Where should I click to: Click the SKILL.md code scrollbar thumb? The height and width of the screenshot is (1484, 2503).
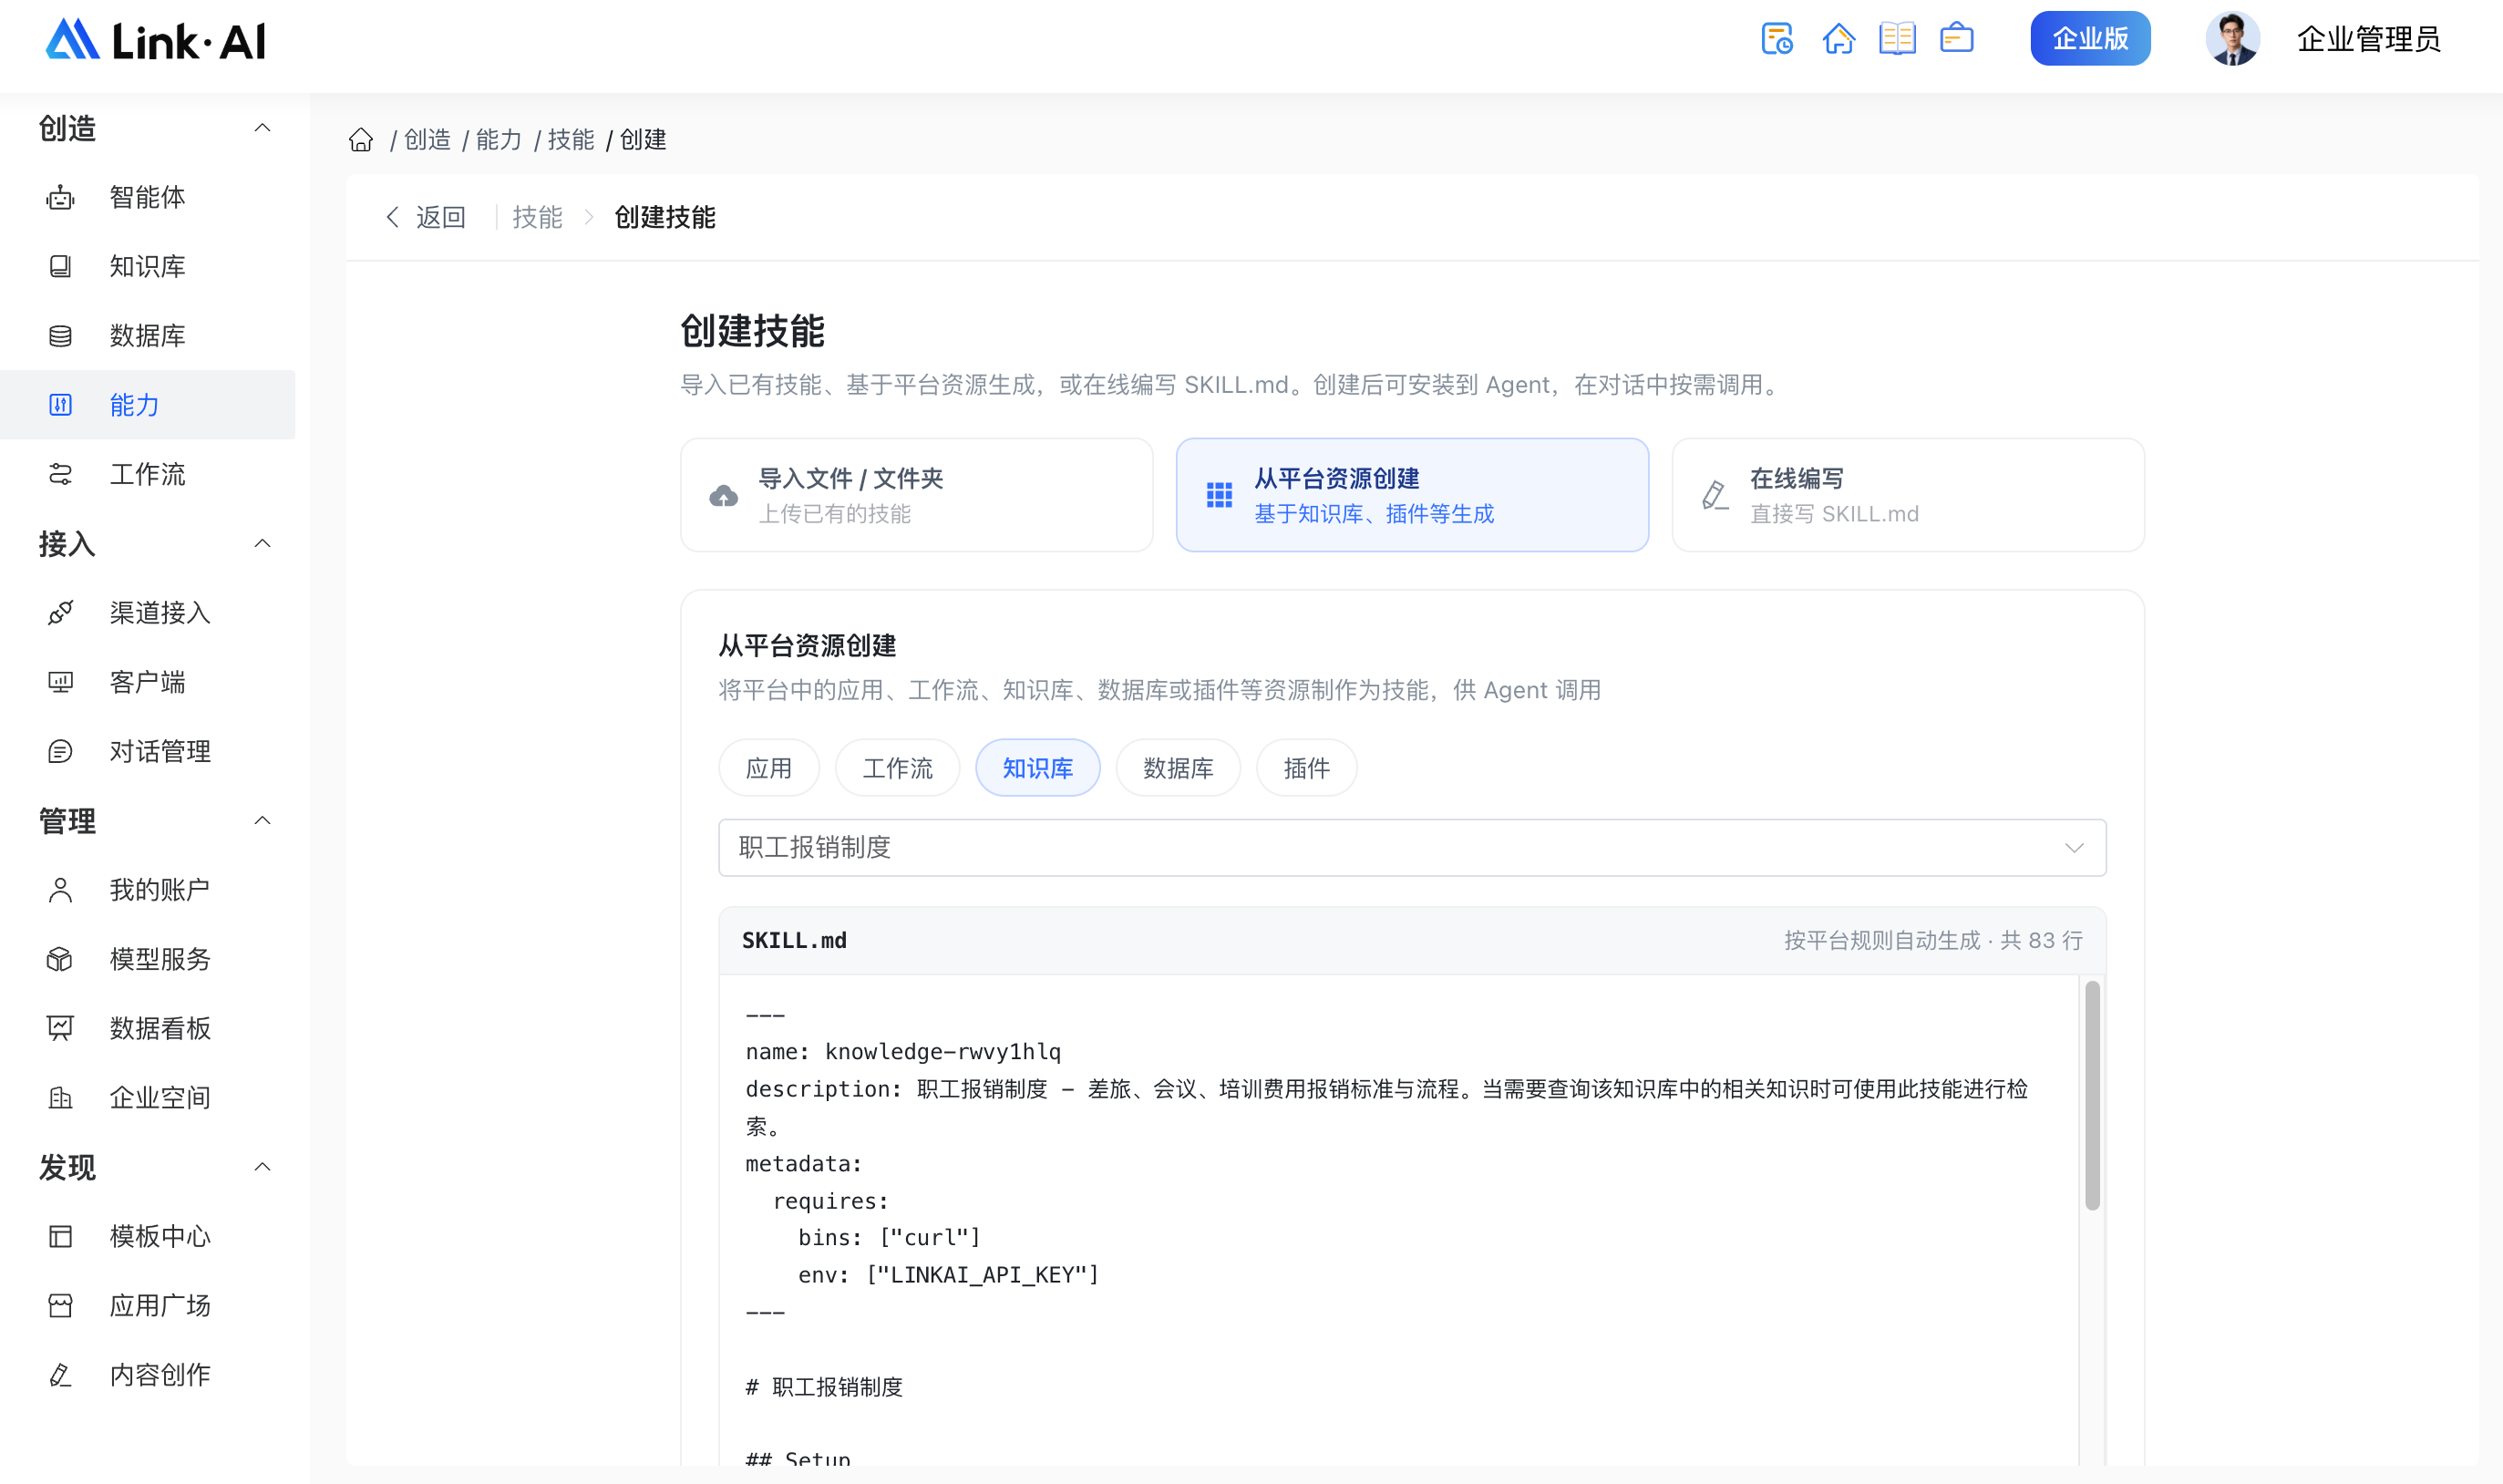click(2092, 1095)
